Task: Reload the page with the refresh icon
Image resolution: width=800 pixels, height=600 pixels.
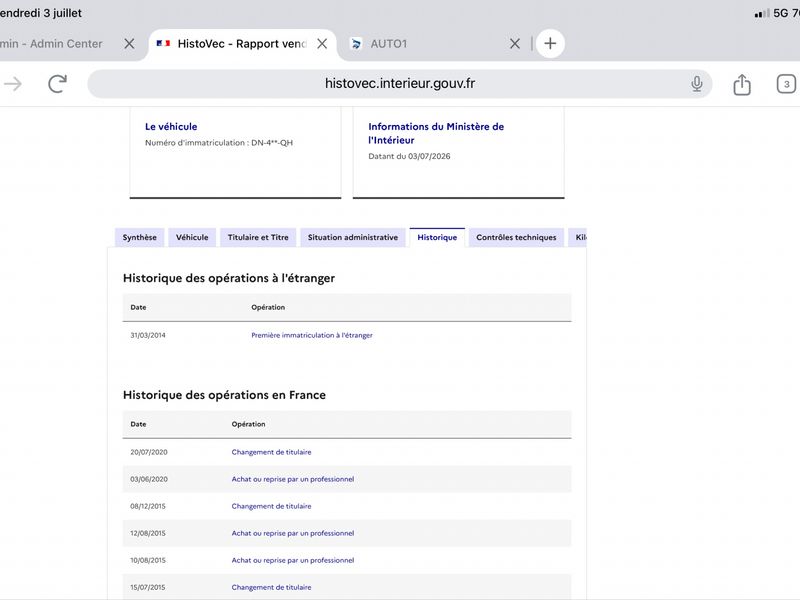Action: coord(58,84)
